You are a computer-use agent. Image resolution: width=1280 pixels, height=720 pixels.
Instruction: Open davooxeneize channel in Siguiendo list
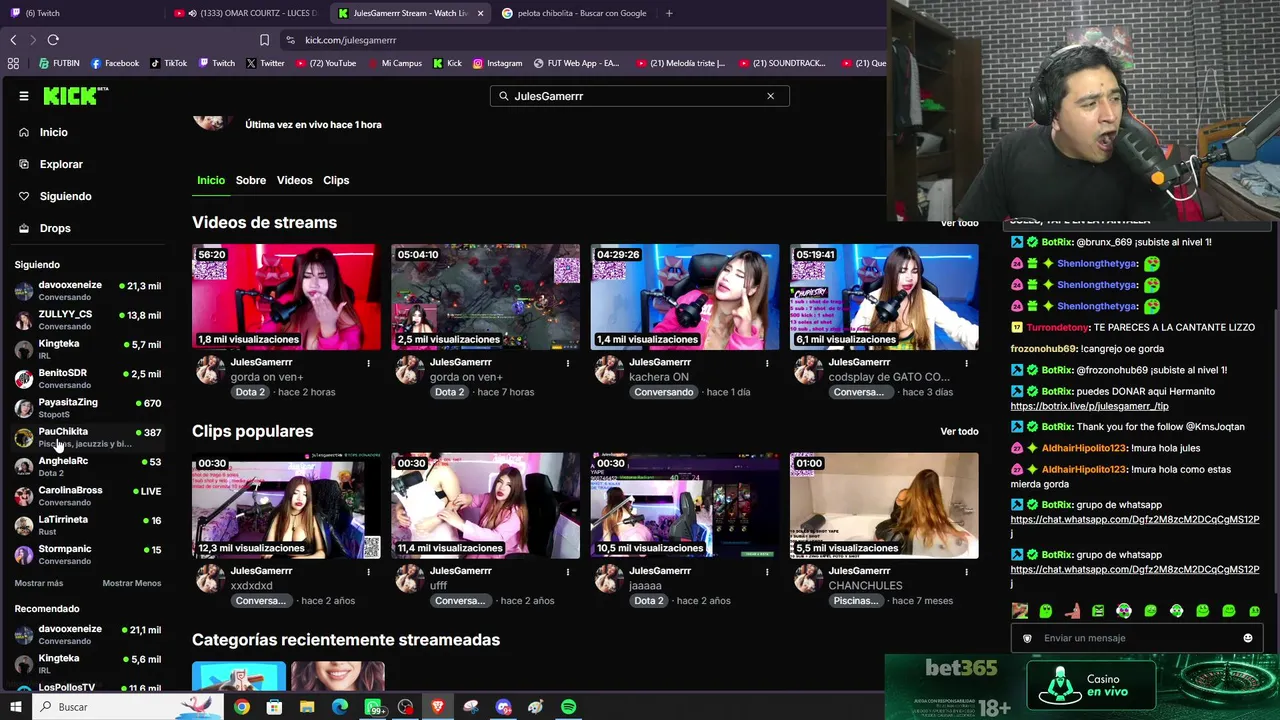[88, 290]
